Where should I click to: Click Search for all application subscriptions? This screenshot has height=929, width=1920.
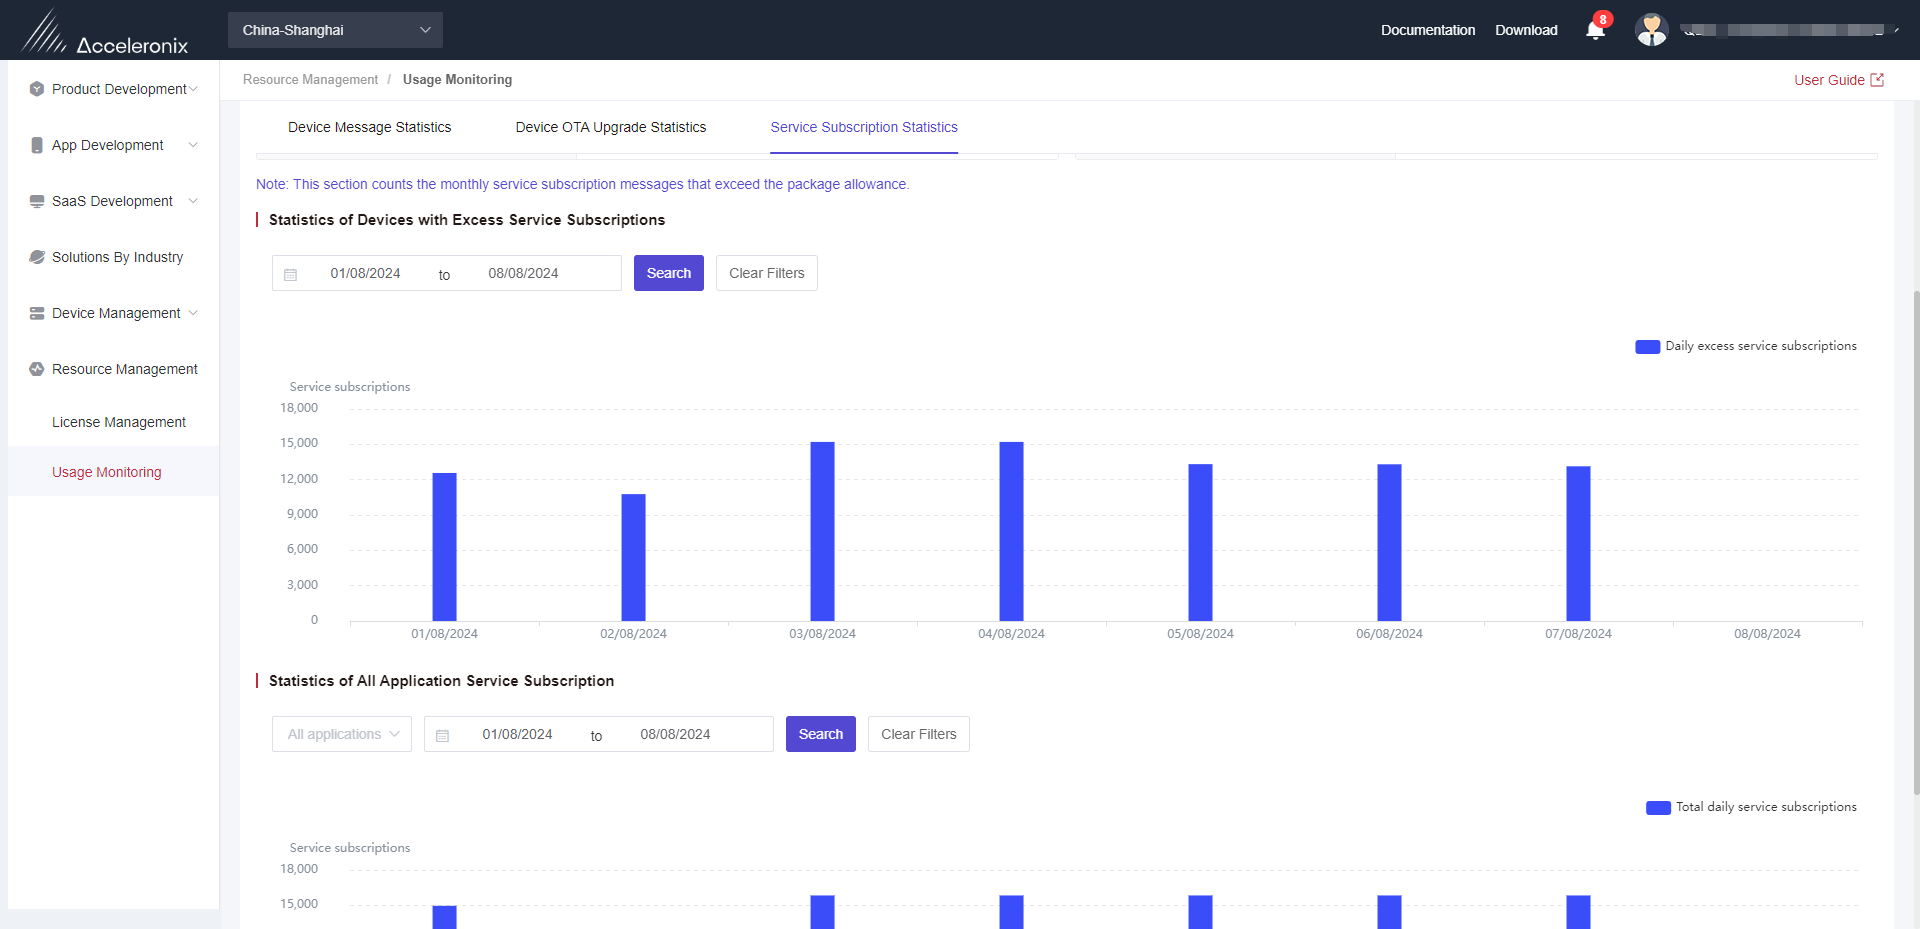[821, 734]
